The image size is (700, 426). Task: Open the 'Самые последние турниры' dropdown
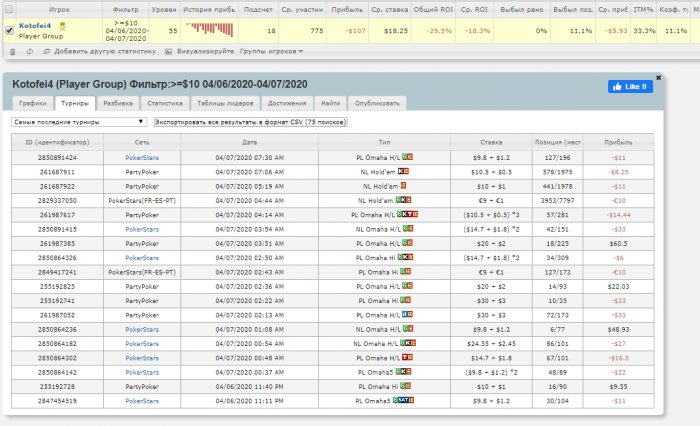(x=79, y=121)
